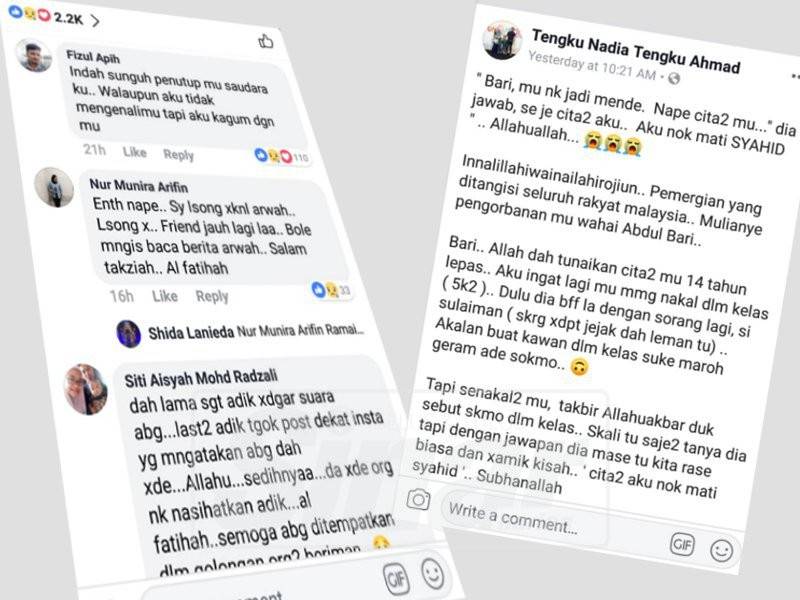Open Tengku Nadia Tengku Ahmad's profile name

click(636, 51)
